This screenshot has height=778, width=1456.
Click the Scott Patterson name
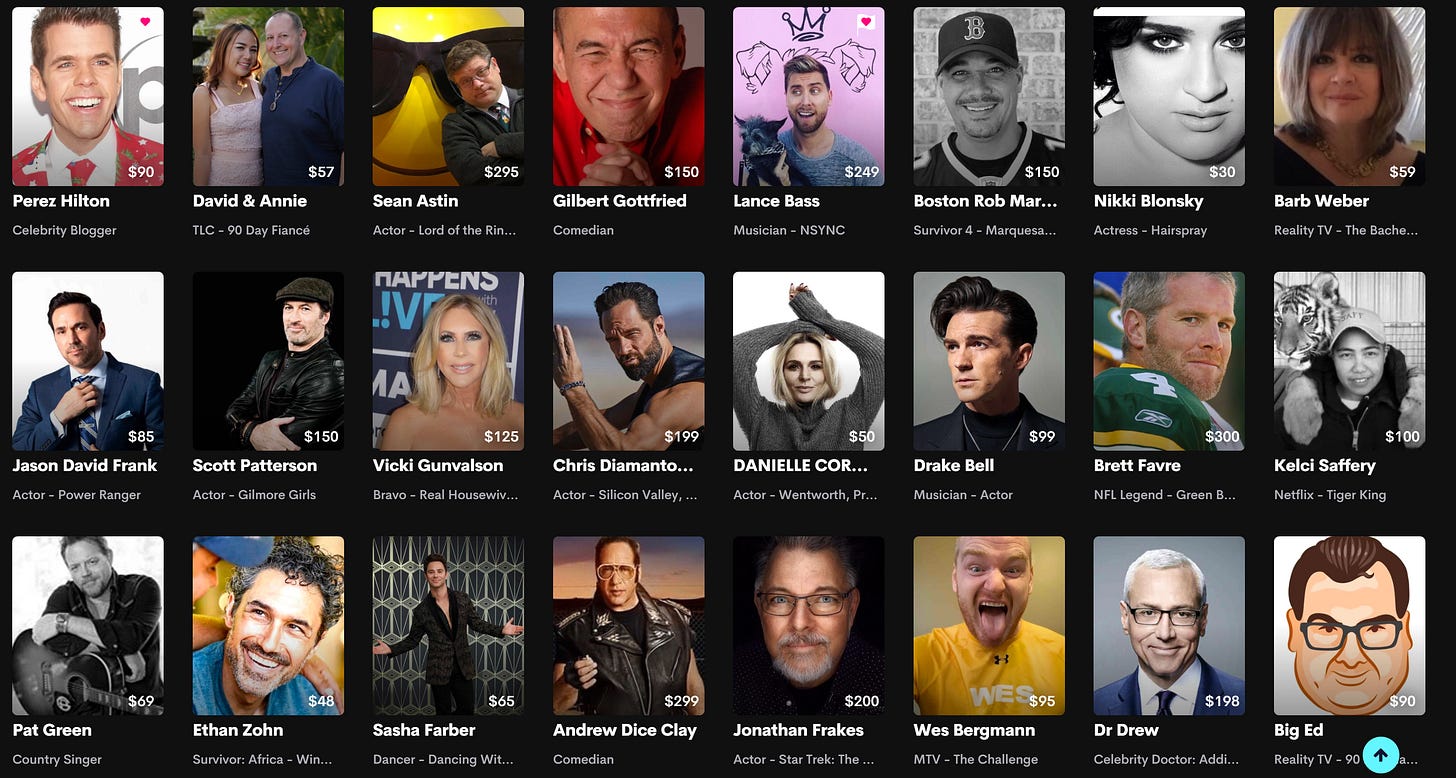point(255,466)
